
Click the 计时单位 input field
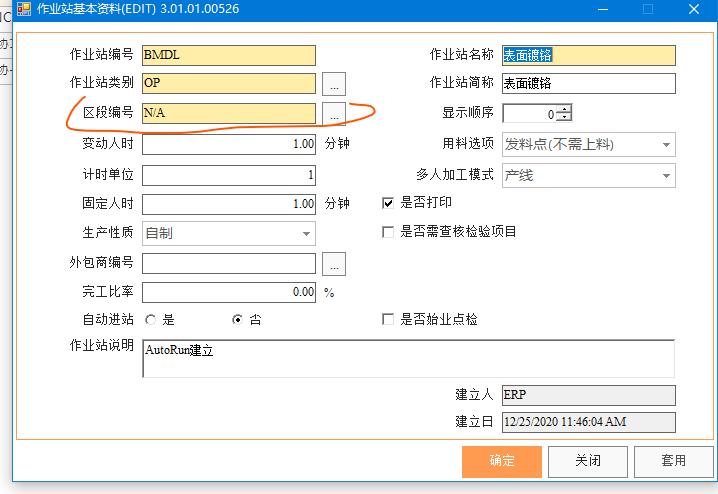coord(229,175)
